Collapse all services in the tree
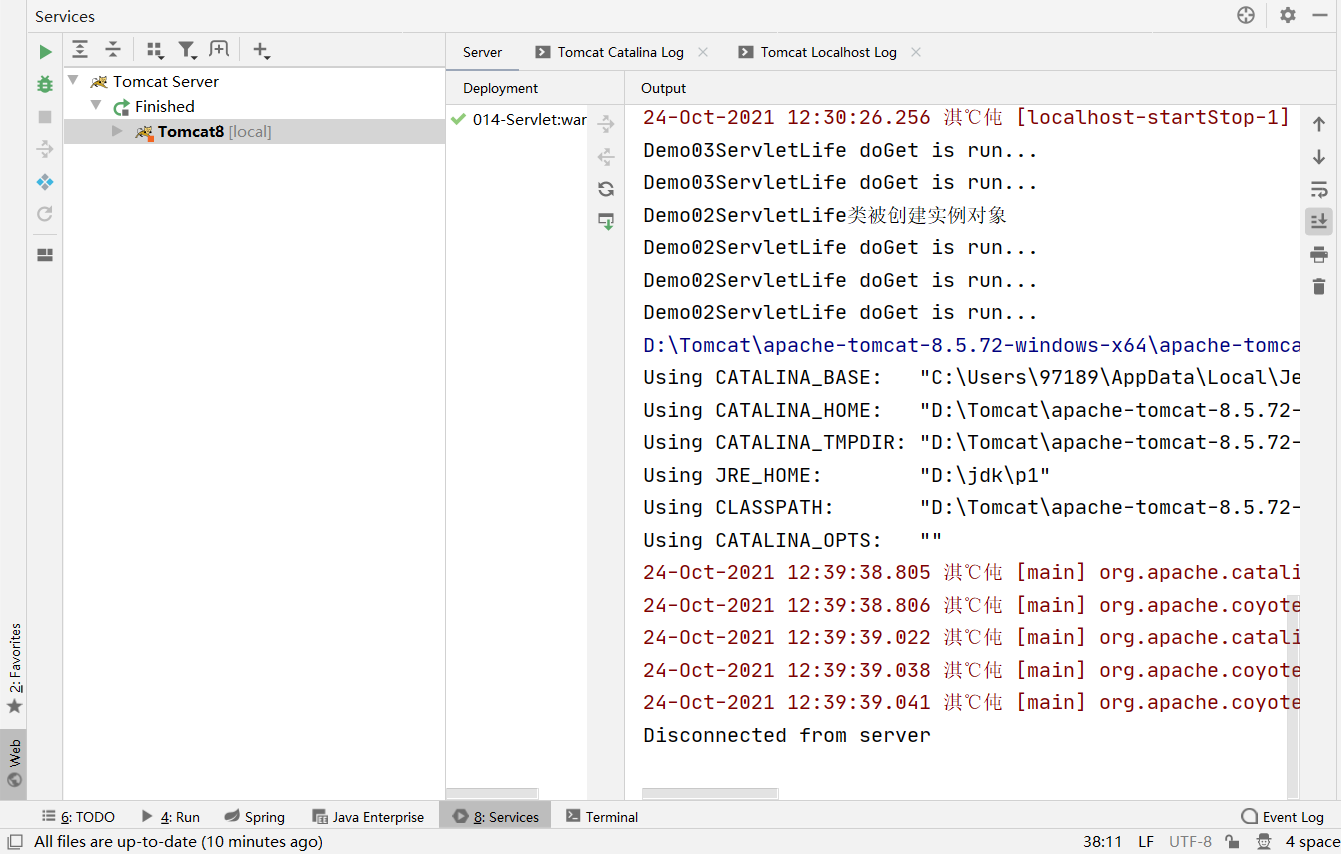The image size is (1341, 854). 113,50
